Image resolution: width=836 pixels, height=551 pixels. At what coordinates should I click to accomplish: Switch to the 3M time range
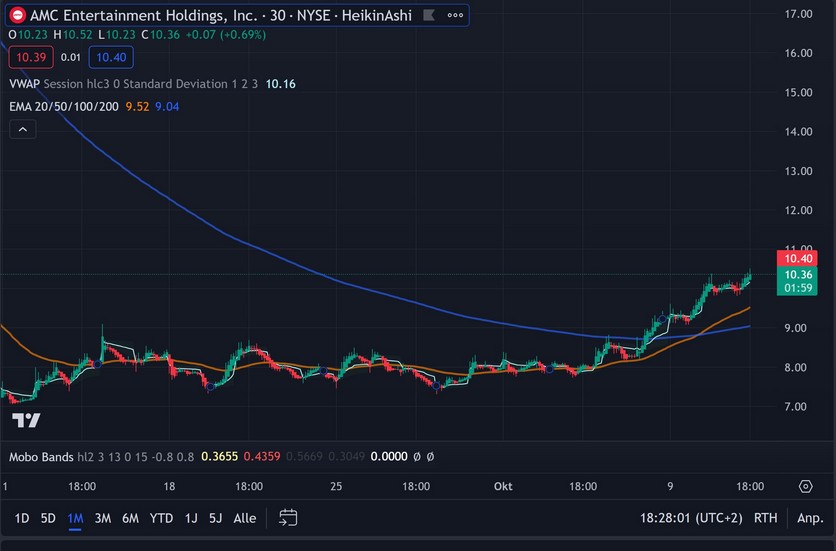(102, 518)
